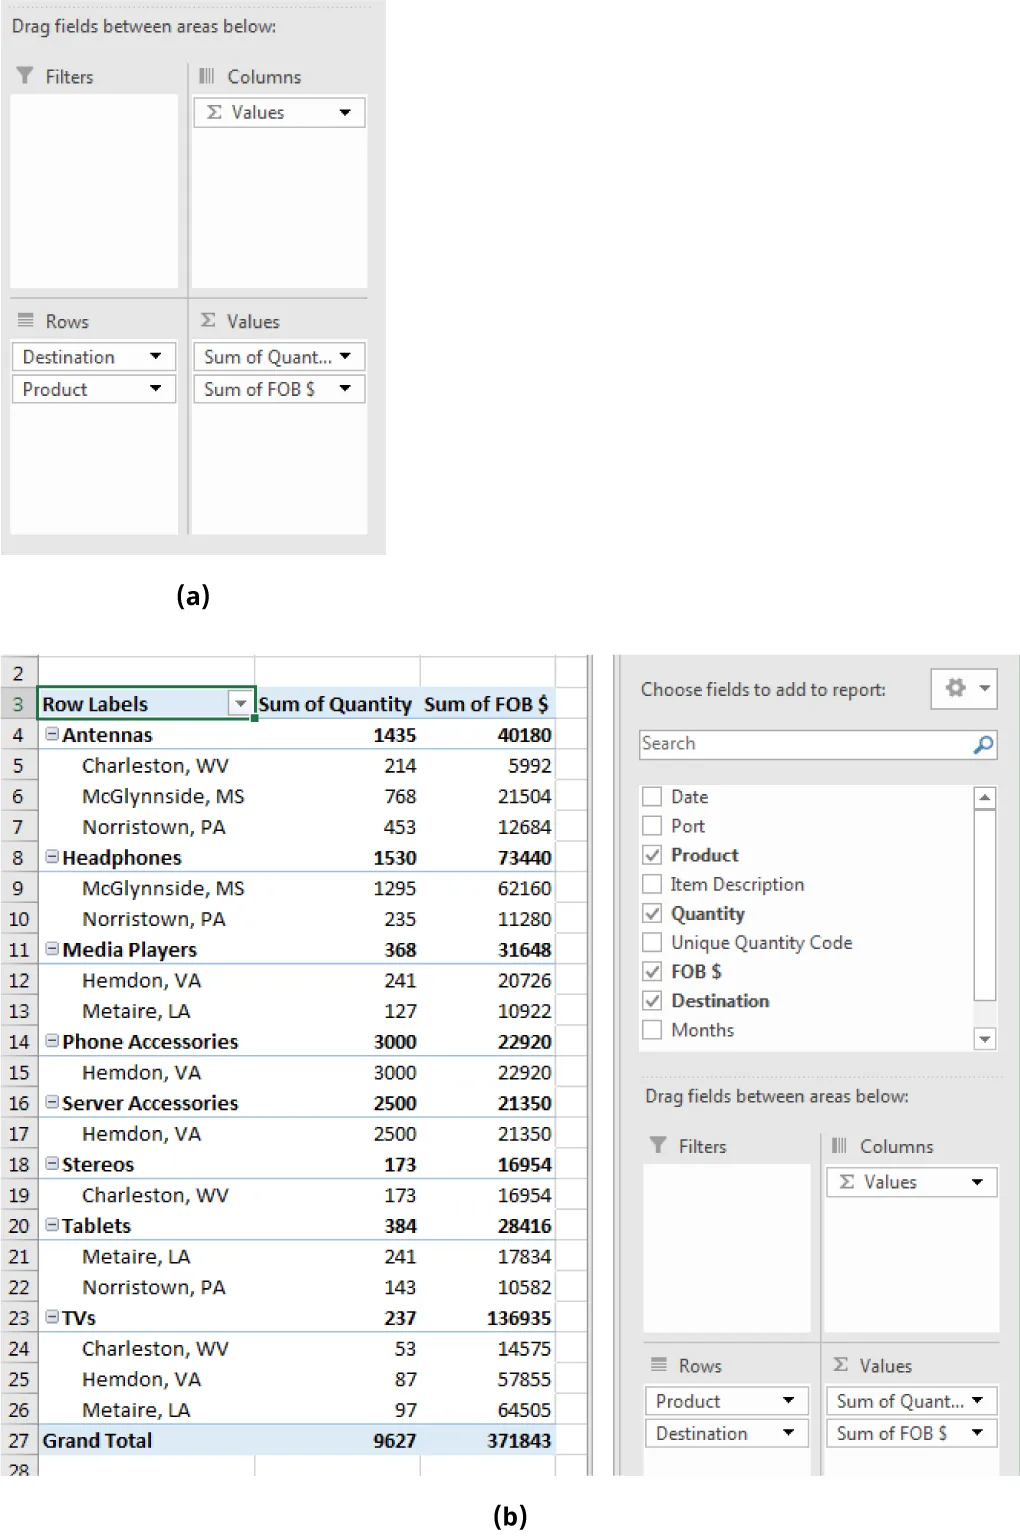The width and height of the screenshot is (1020, 1536).
Task: Collapse the TVs group
Action: click(x=51, y=1317)
